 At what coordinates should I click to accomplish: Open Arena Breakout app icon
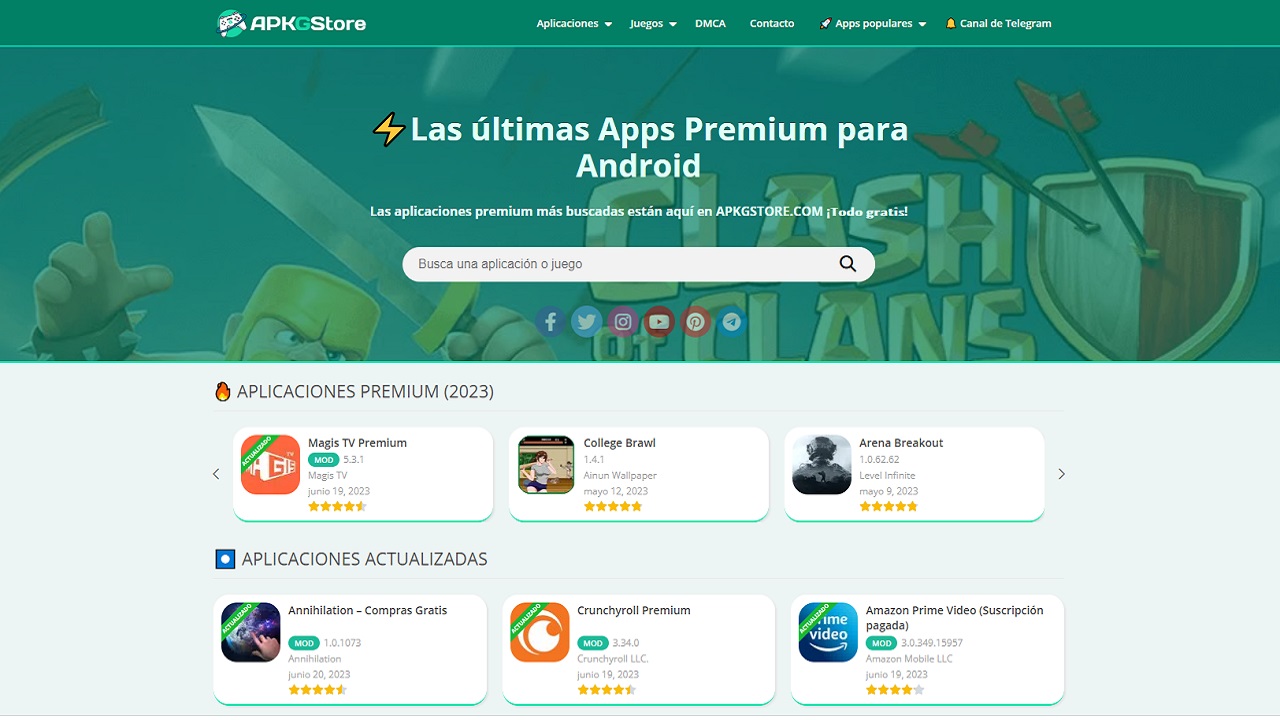(822, 465)
